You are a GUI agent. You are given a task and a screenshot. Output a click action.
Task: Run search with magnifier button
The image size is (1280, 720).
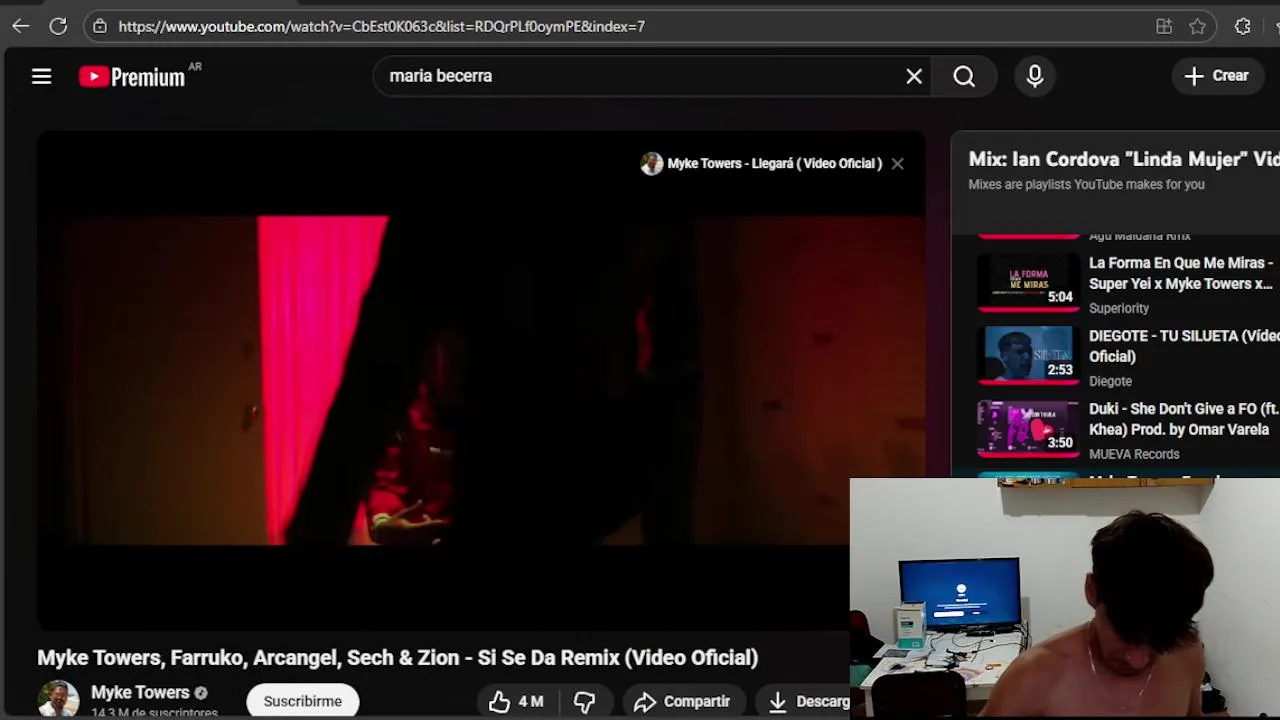[x=964, y=76]
